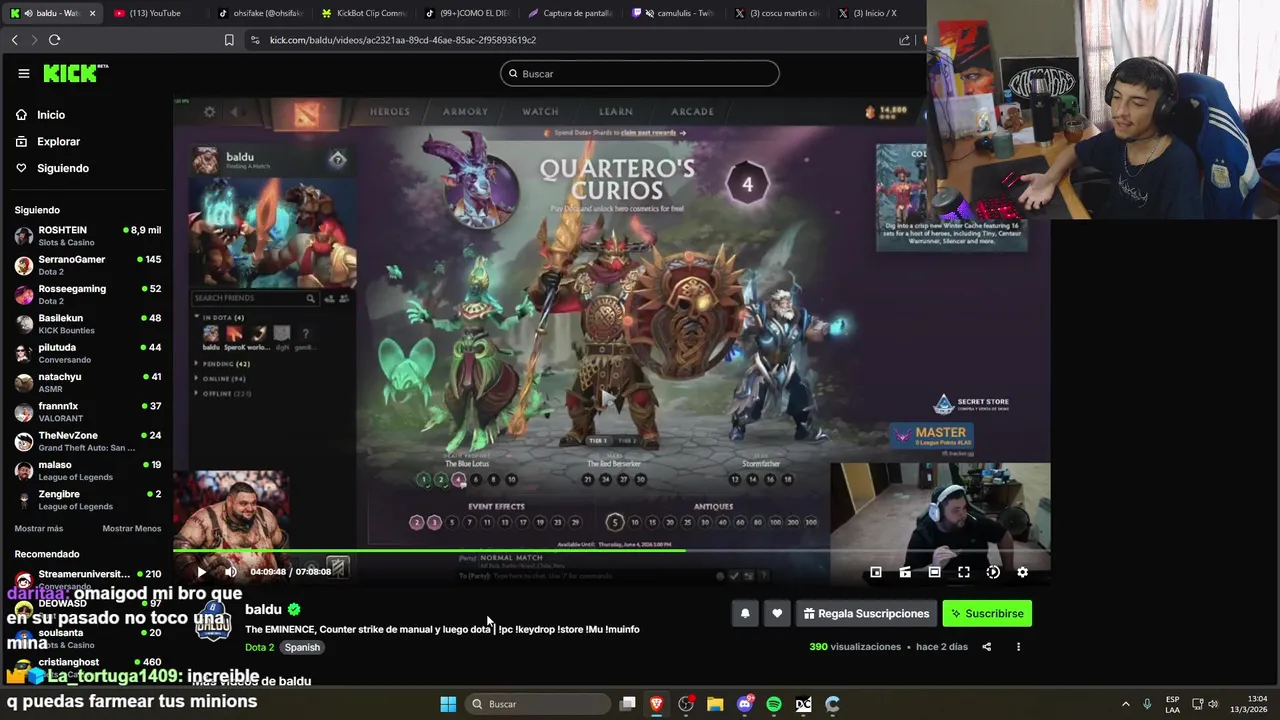1280x720 pixels.
Task: Open Zengibre channel in sidebar
Action: [x=88, y=500]
